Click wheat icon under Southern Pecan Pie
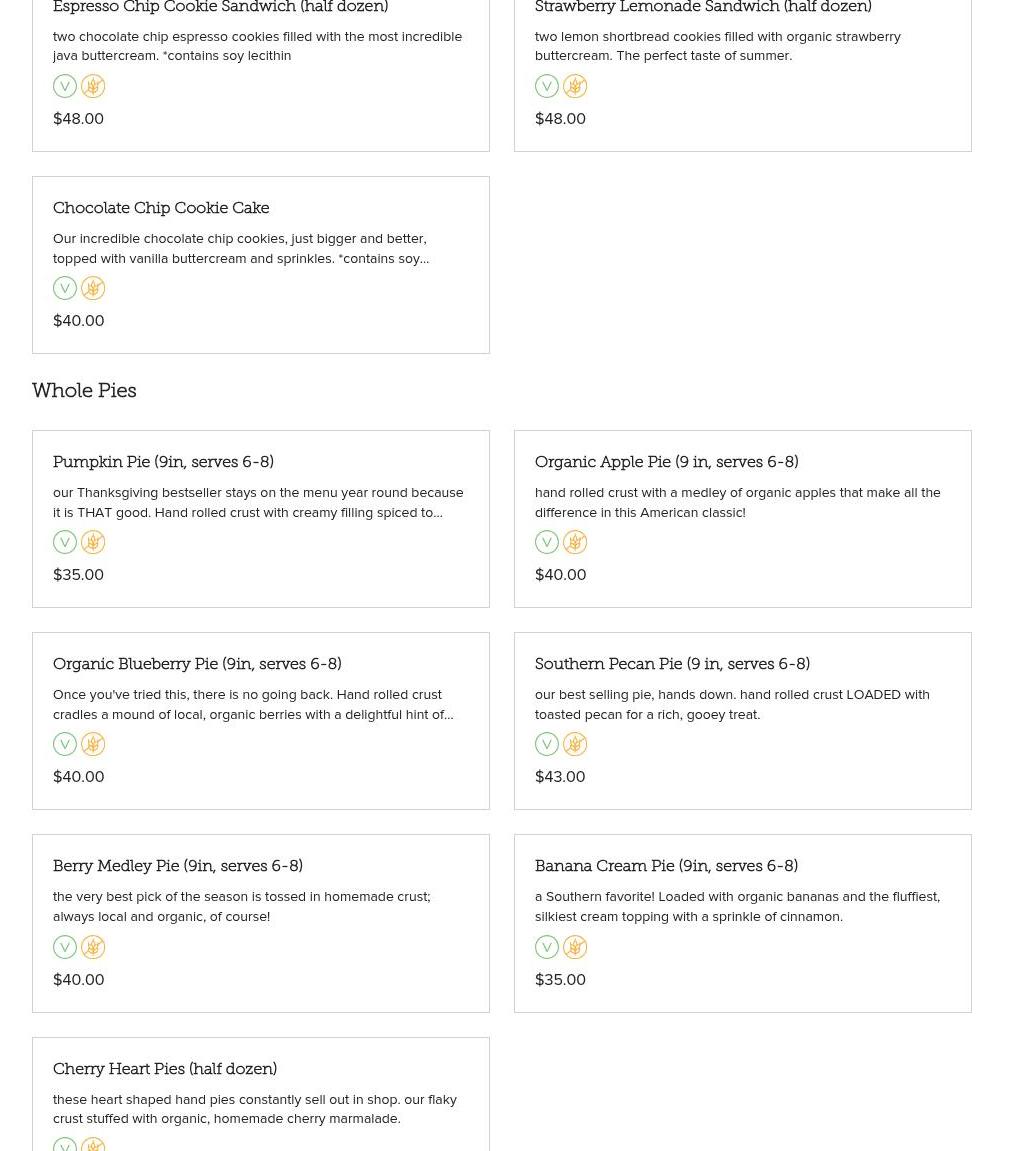Image resolution: width=1010 pixels, height=1151 pixels. (x=575, y=744)
